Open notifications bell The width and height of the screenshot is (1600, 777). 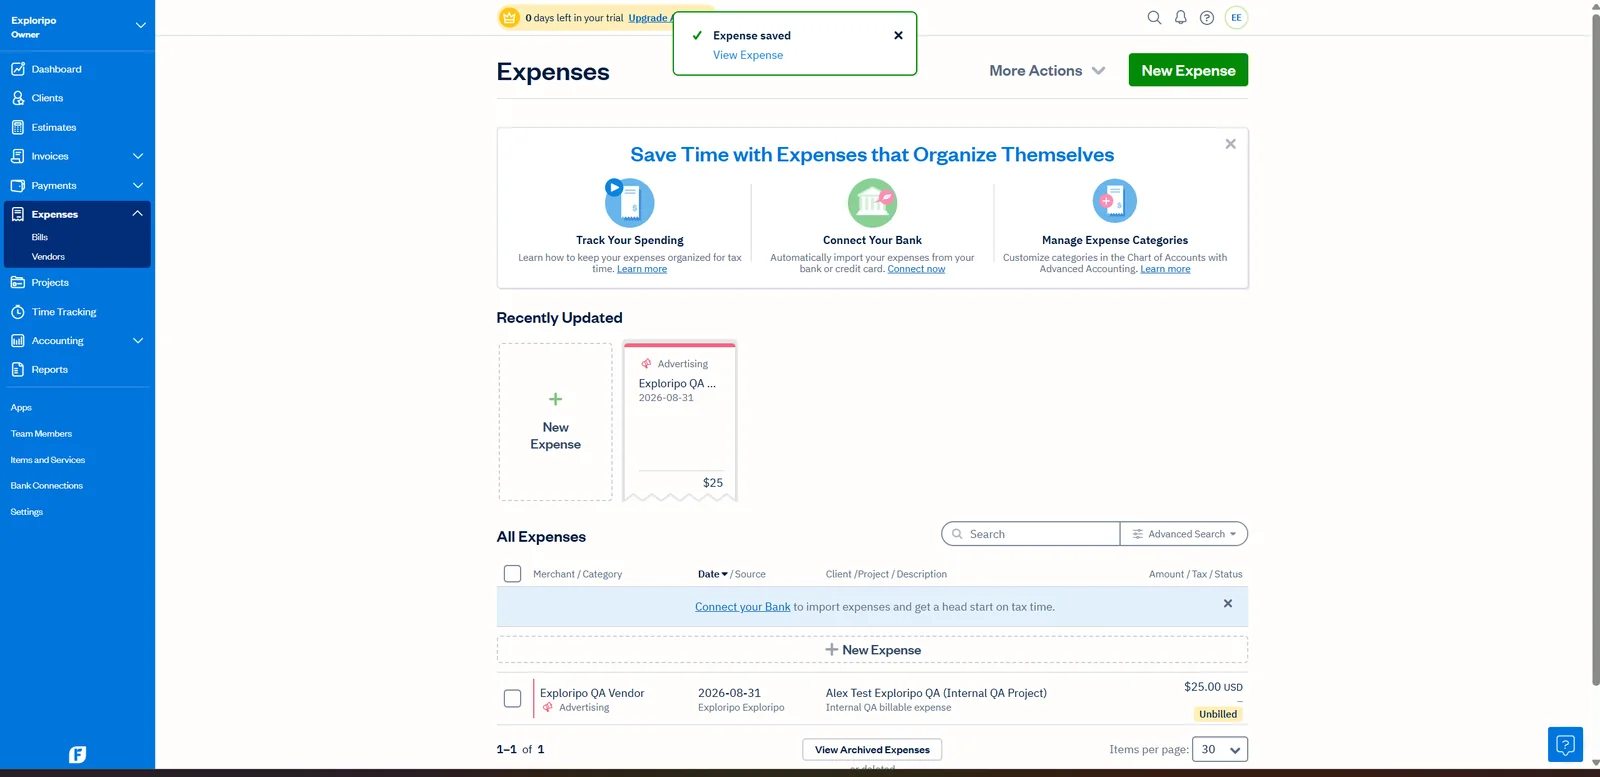coord(1181,17)
